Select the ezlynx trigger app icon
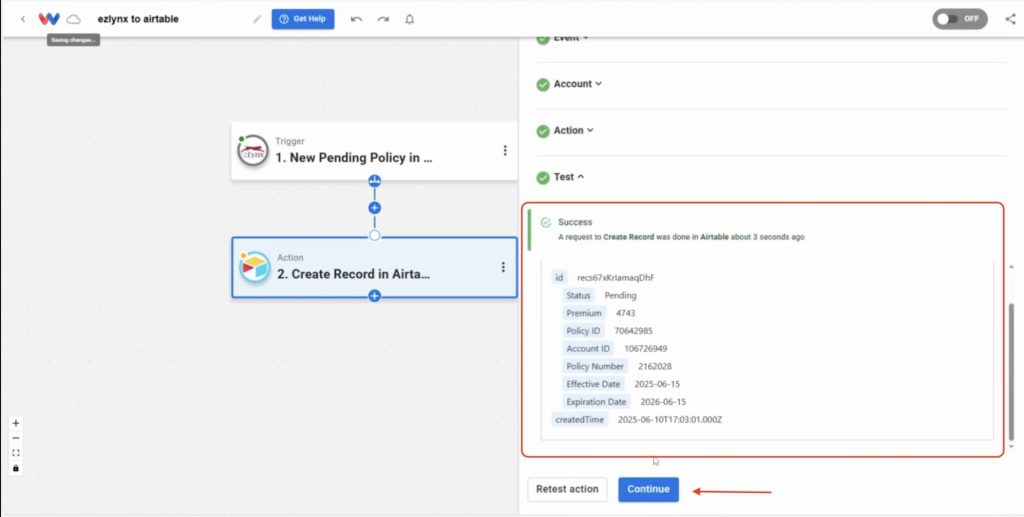The width and height of the screenshot is (1024, 517). tap(253, 151)
